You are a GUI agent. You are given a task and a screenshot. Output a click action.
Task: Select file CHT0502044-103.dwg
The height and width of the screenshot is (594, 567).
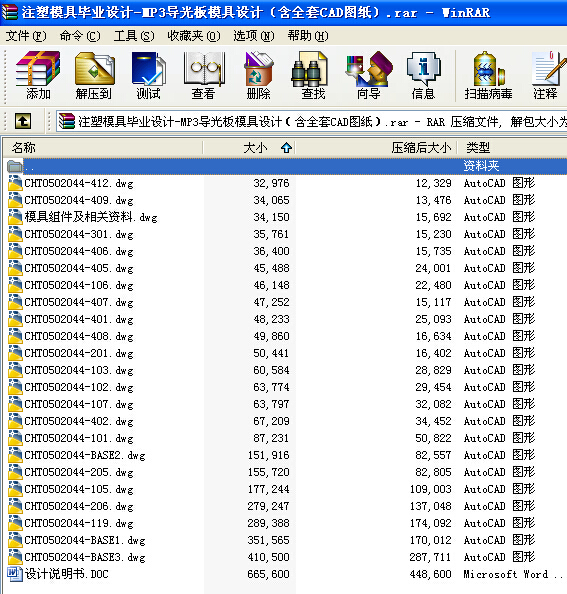pyautogui.click(x=79, y=370)
